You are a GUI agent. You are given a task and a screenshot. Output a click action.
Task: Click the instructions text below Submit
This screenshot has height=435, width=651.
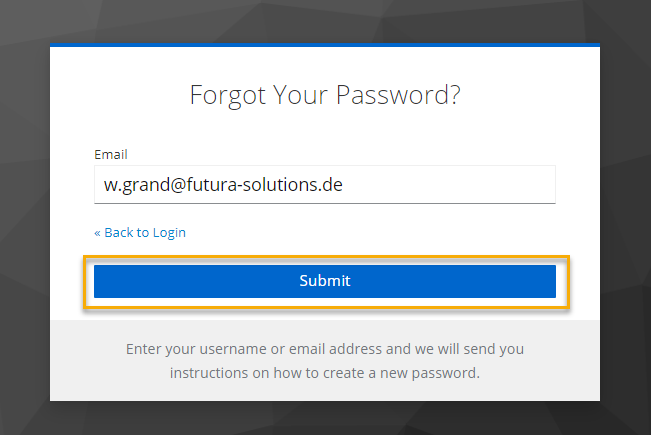pyautogui.click(x=325, y=361)
